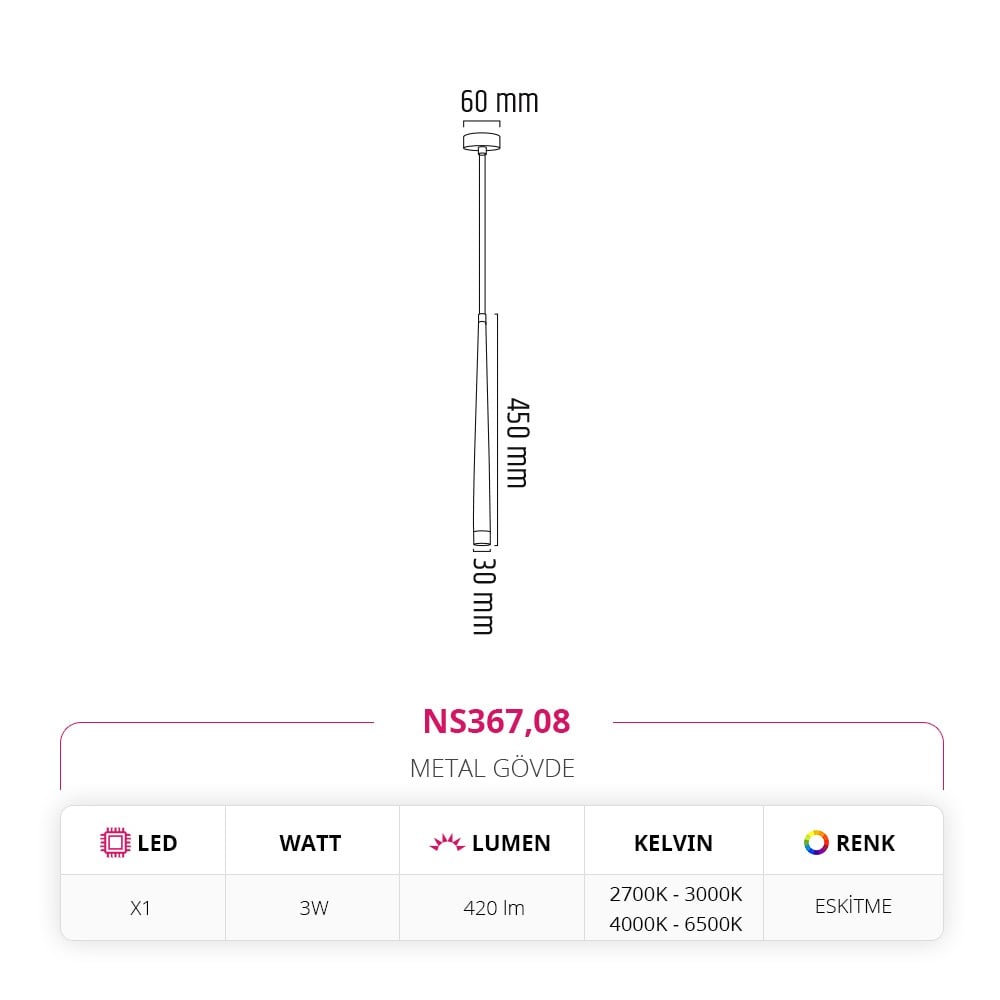1000x1000 pixels.
Task: Click the KELVIN column header
Action: 673,843
